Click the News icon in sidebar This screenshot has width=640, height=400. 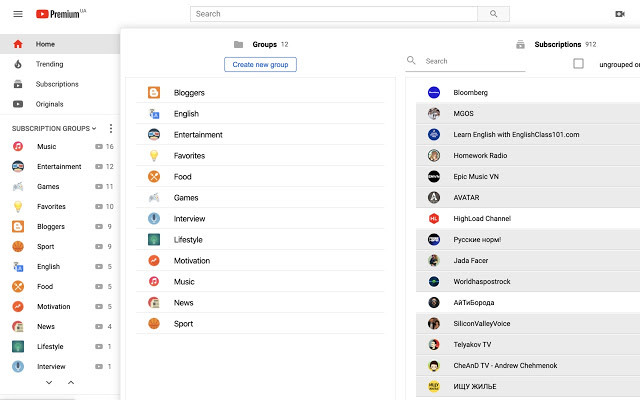[18, 327]
